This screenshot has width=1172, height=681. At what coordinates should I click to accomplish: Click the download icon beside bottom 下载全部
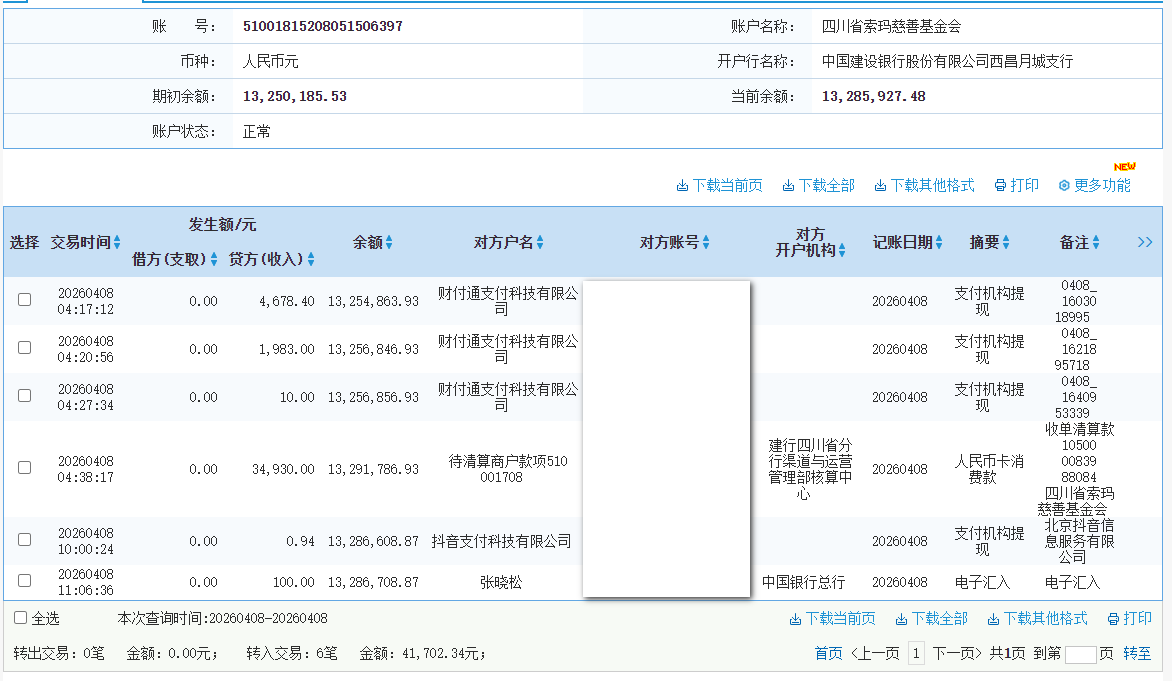[899, 618]
